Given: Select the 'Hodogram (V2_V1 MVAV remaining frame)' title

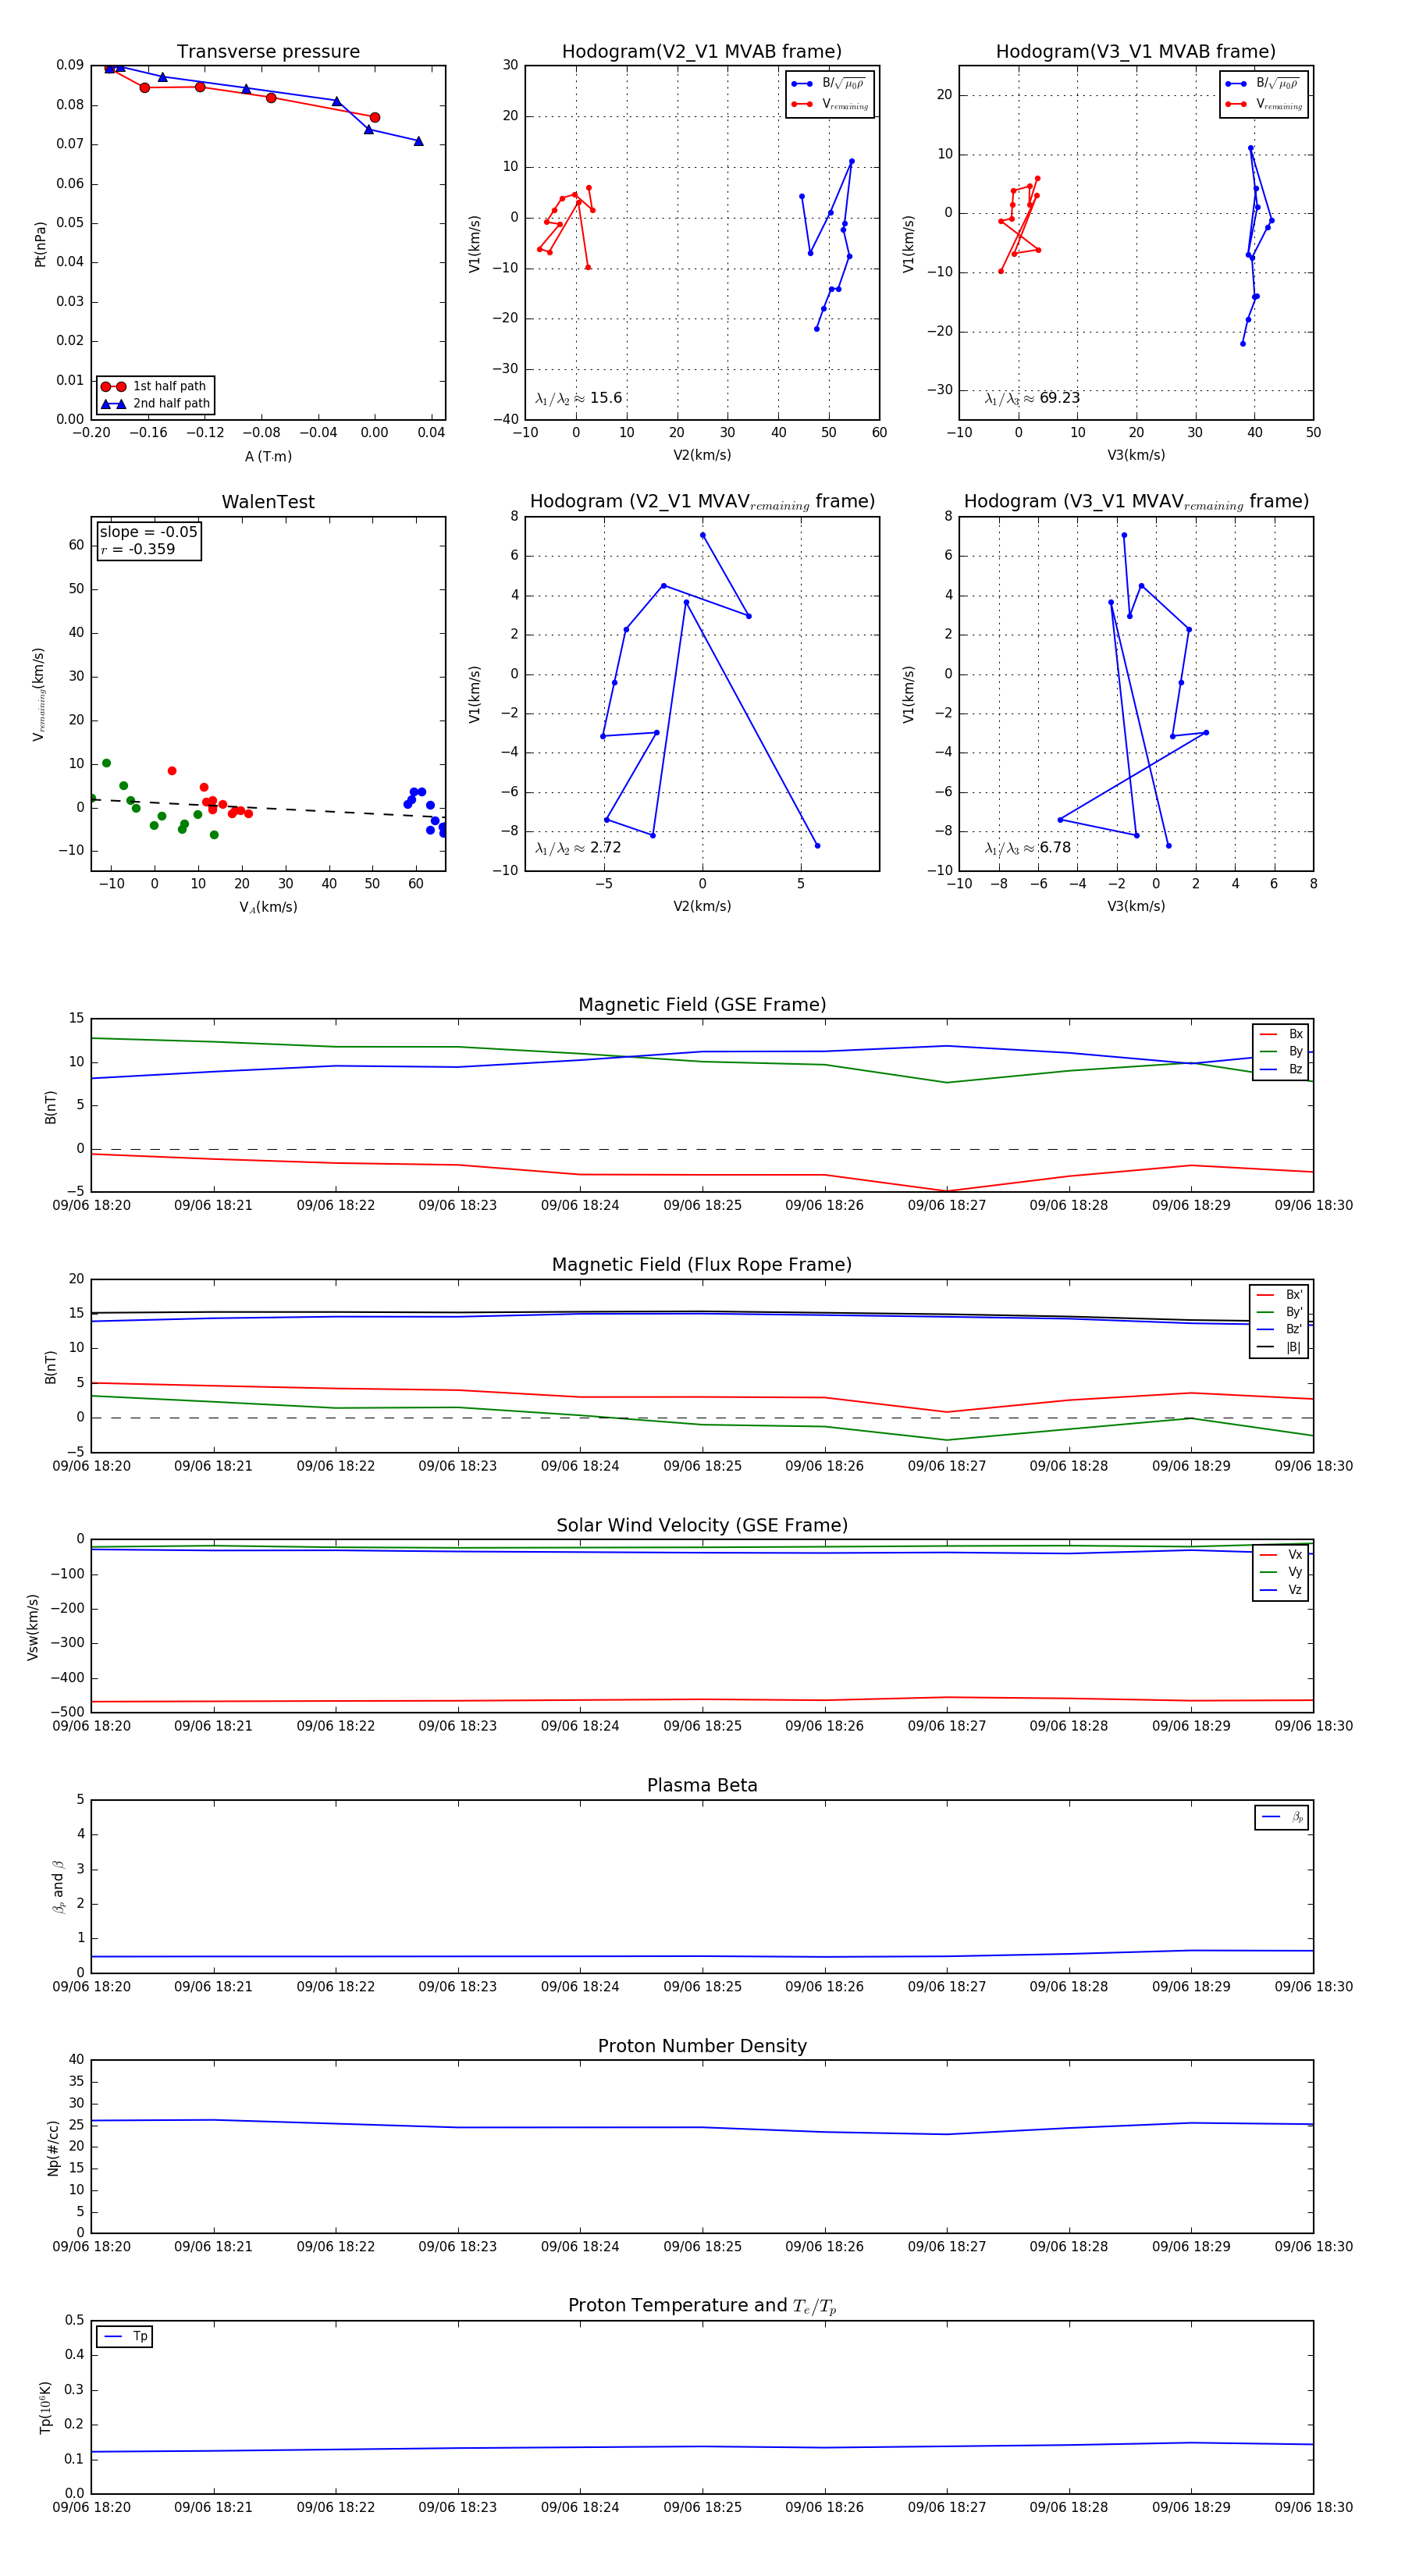Looking at the screenshot, I should (x=702, y=502).
